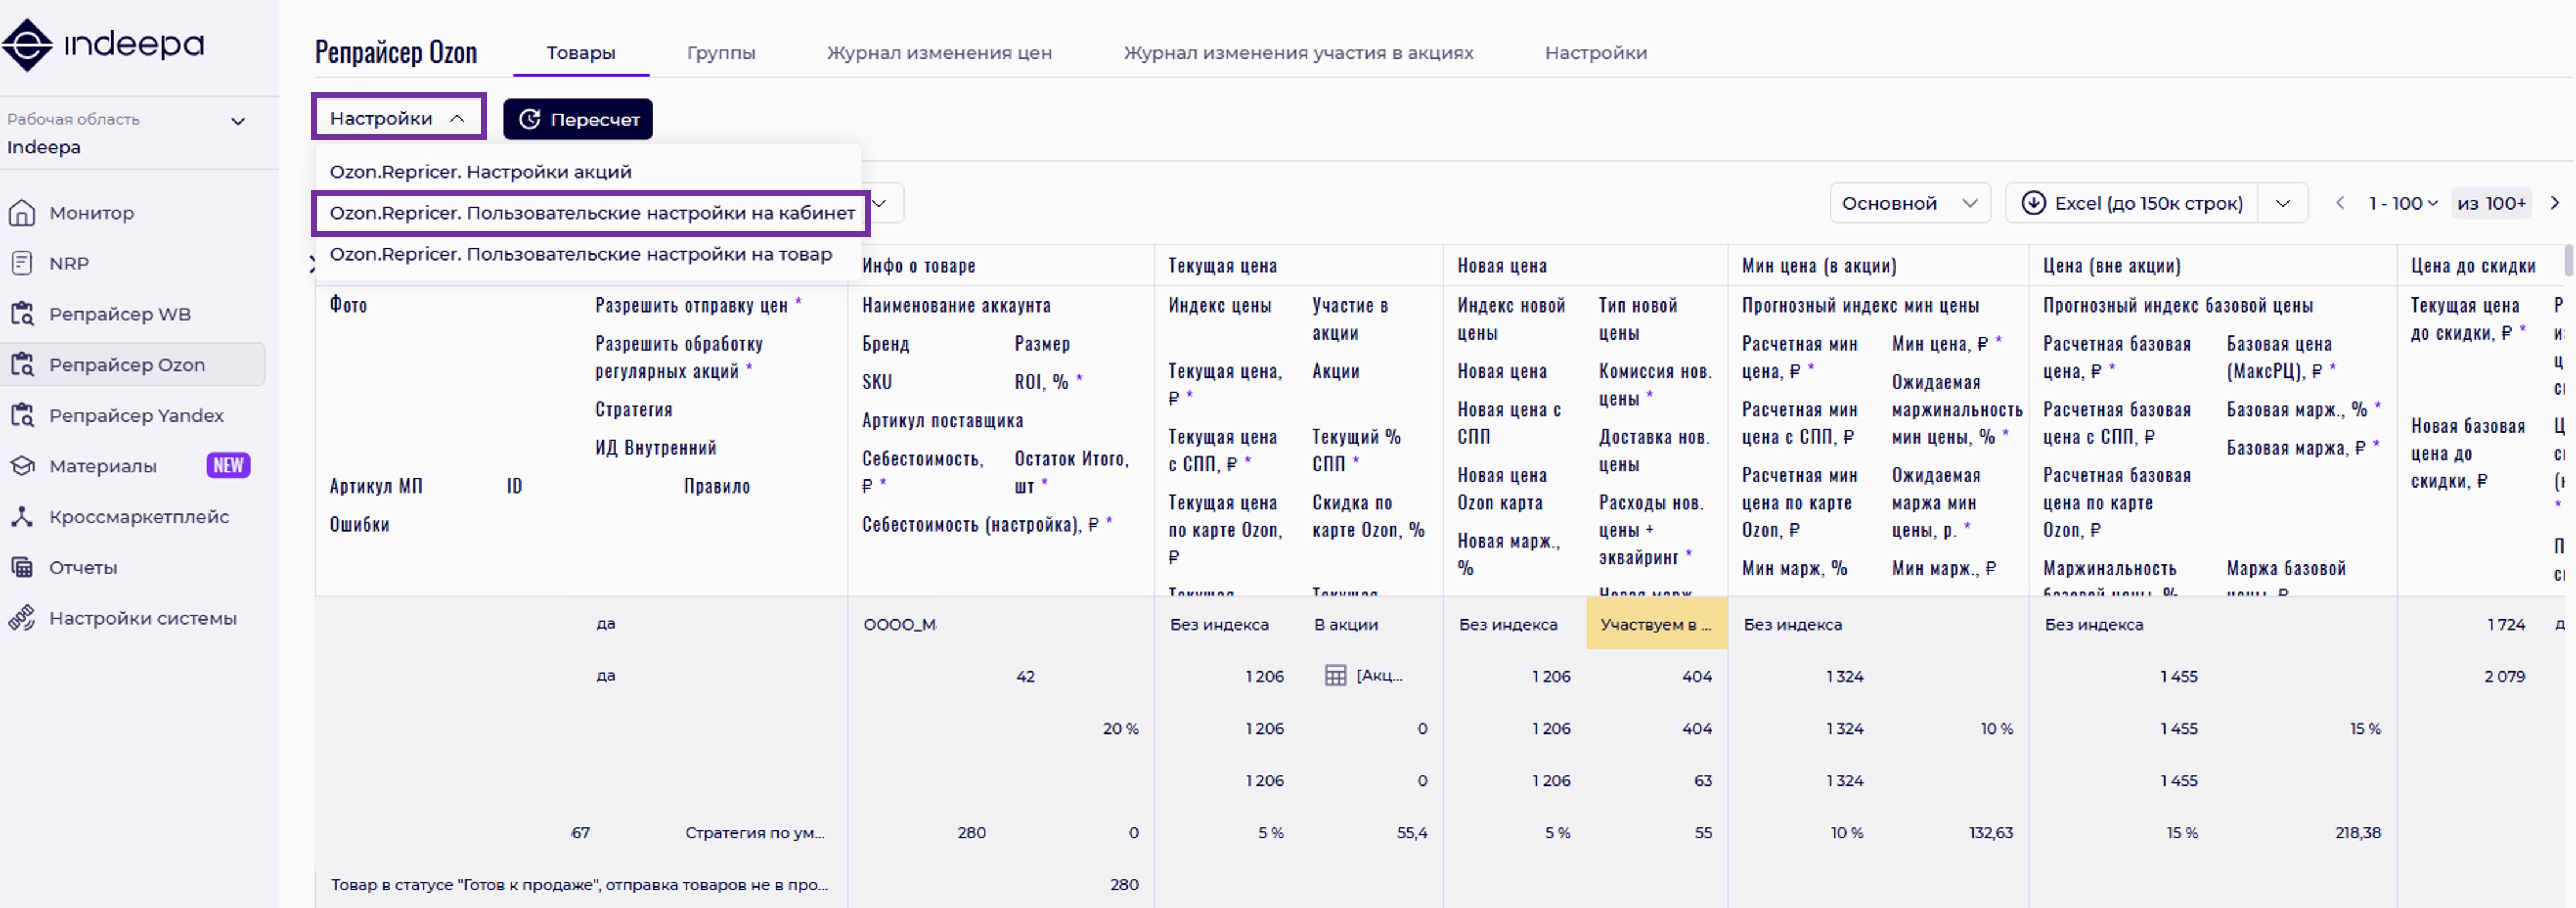The height and width of the screenshot is (908, 2576).
Task: Select Ozon.Repricer. Настройки акций menu item
Action: (x=480, y=172)
